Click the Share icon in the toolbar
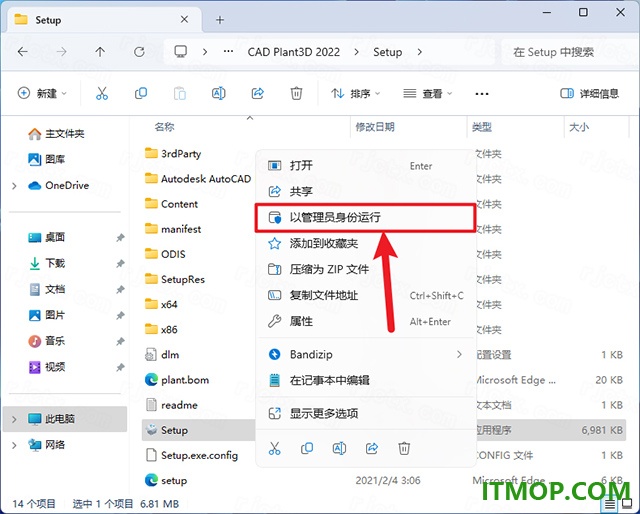The width and height of the screenshot is (640, 514). [258, 93]
